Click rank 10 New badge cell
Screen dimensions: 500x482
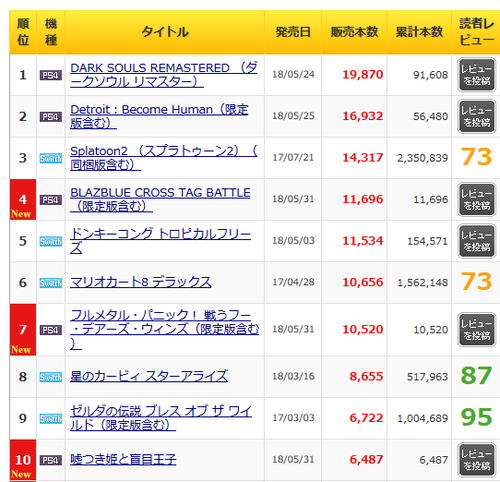point(23,460)
